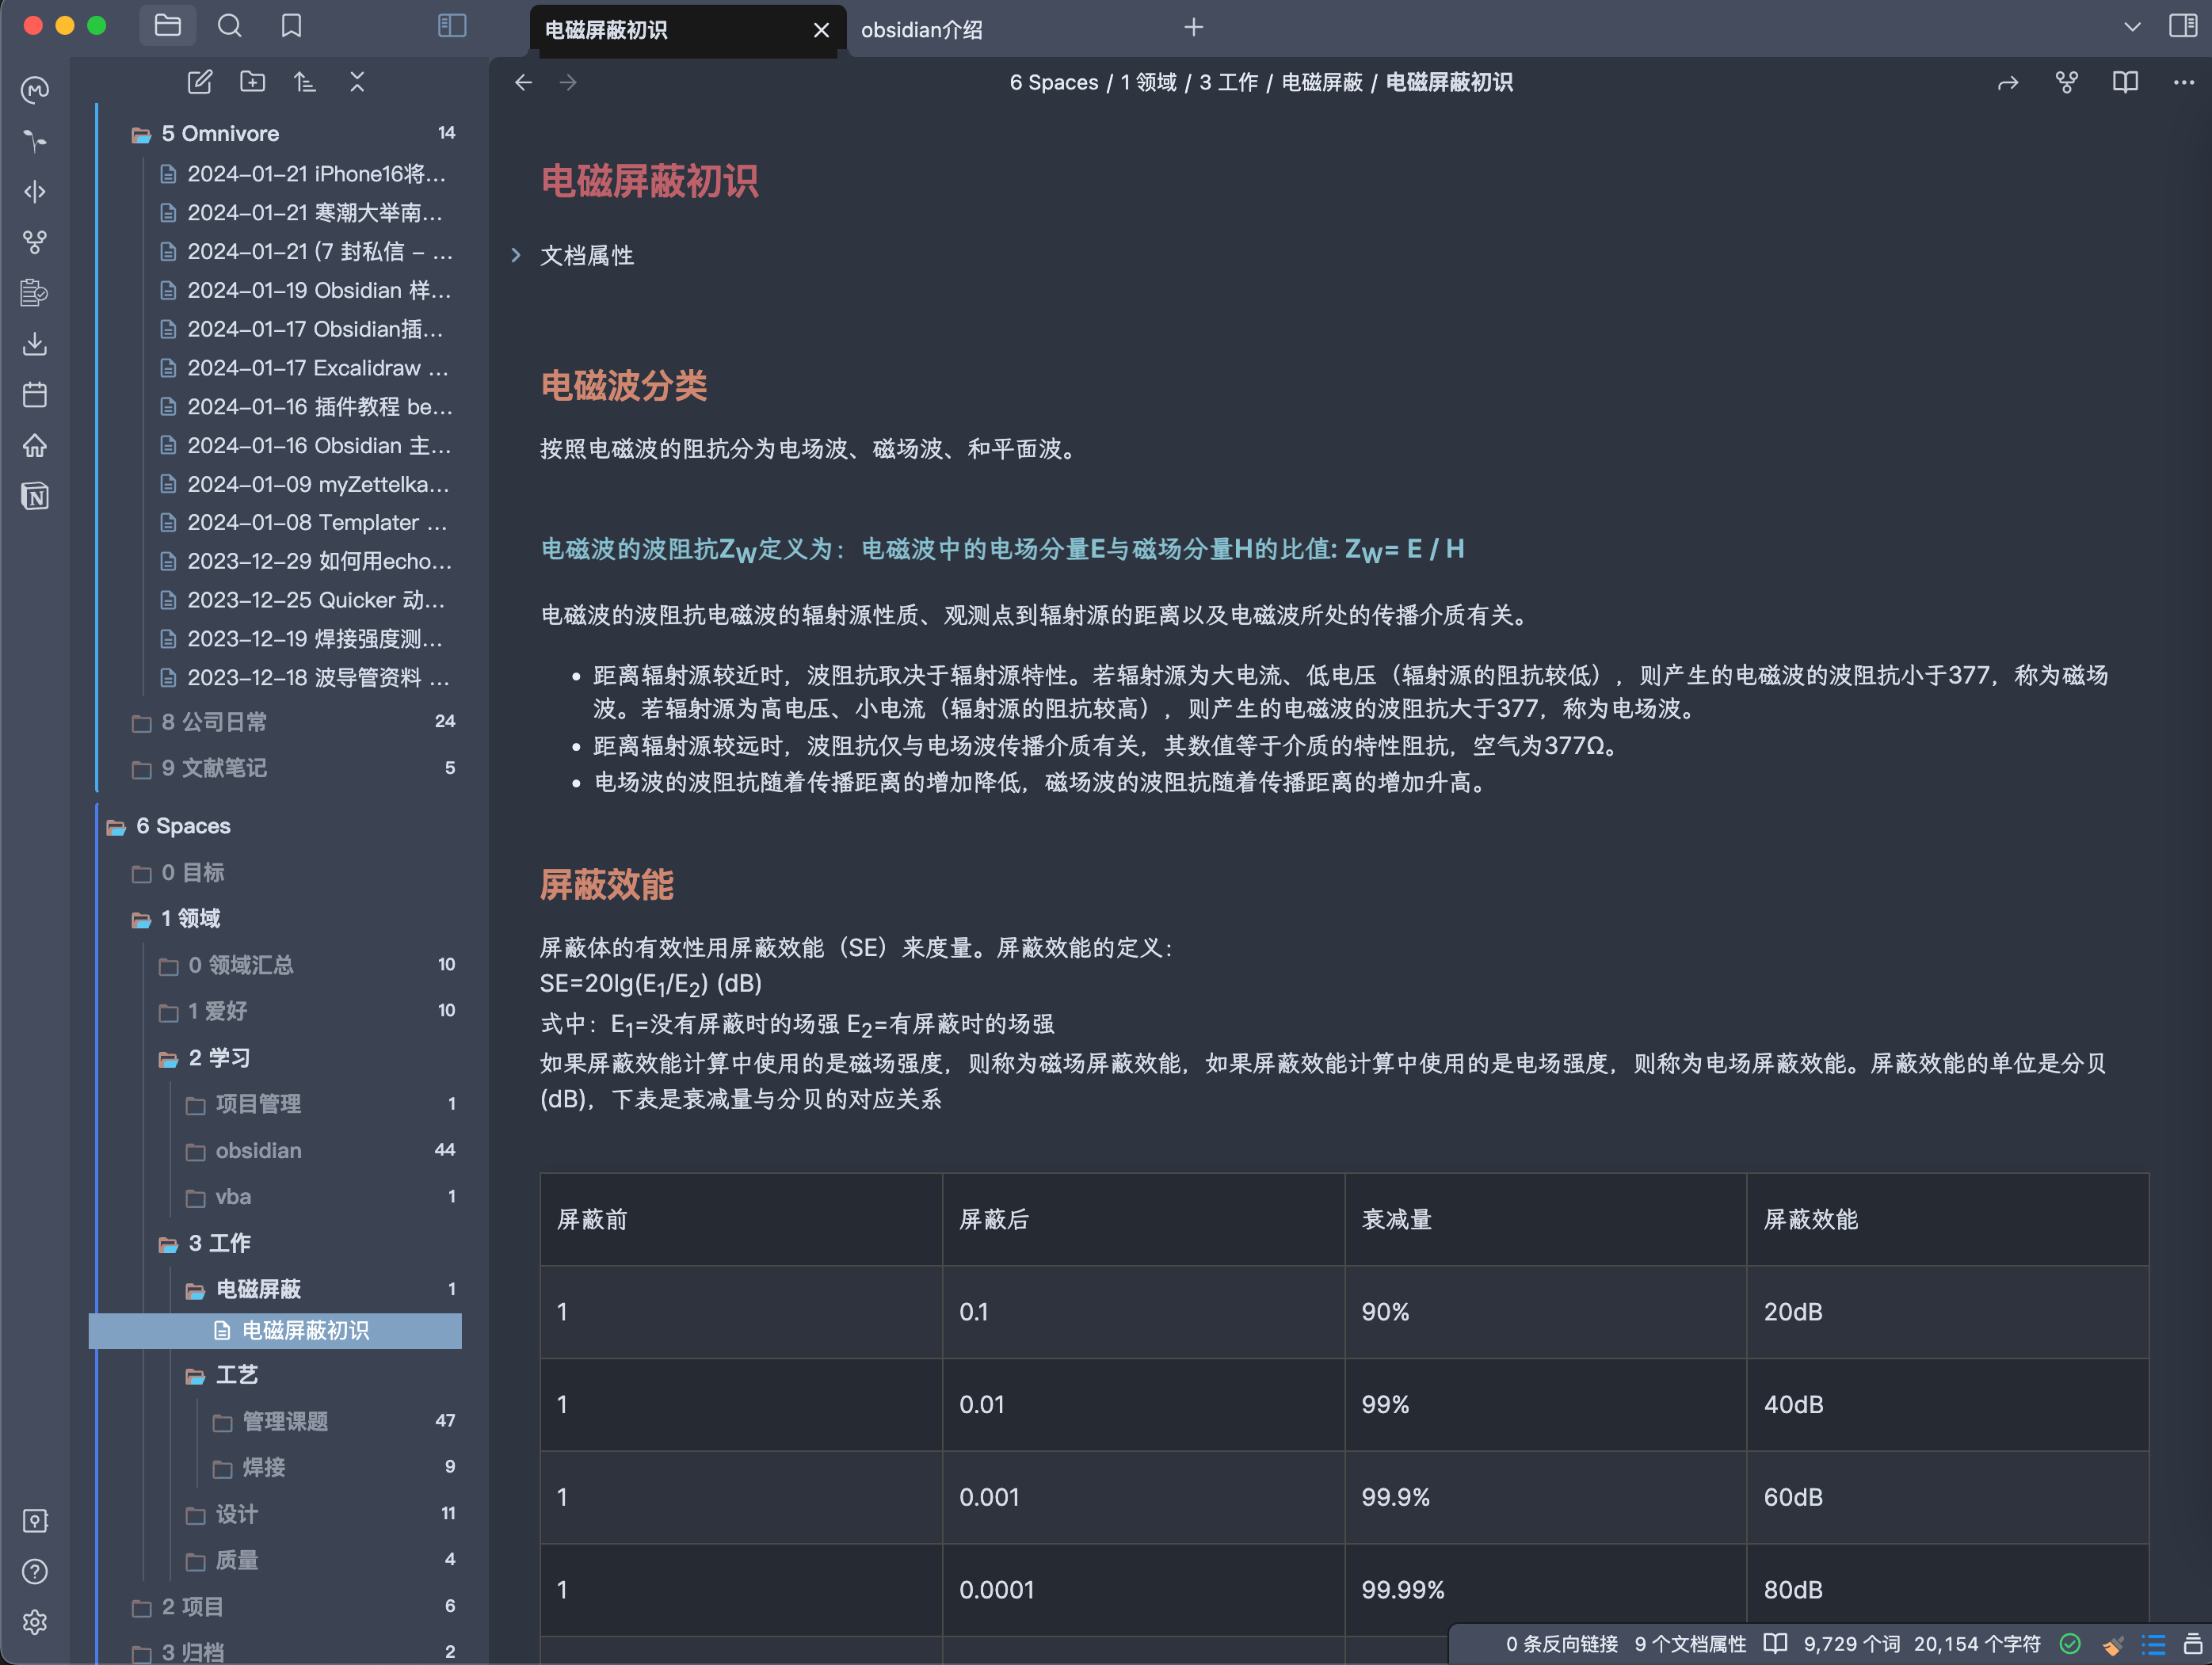This screenshot has width=2212, height=1665.
Task: Open homepage house ribbon icon
Action: coord(35,446)
